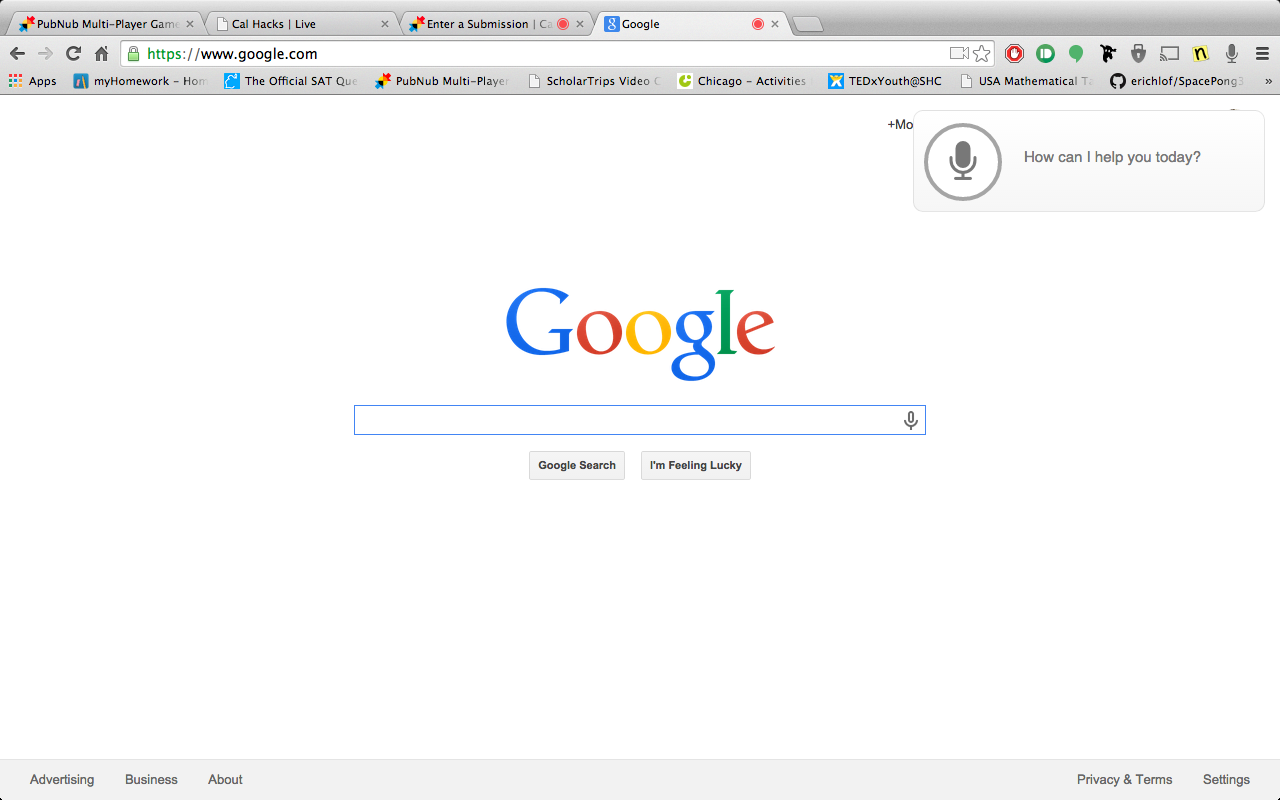The image size is (1280, 800).
Task: Reload the Google page
Action: (73, 54)
